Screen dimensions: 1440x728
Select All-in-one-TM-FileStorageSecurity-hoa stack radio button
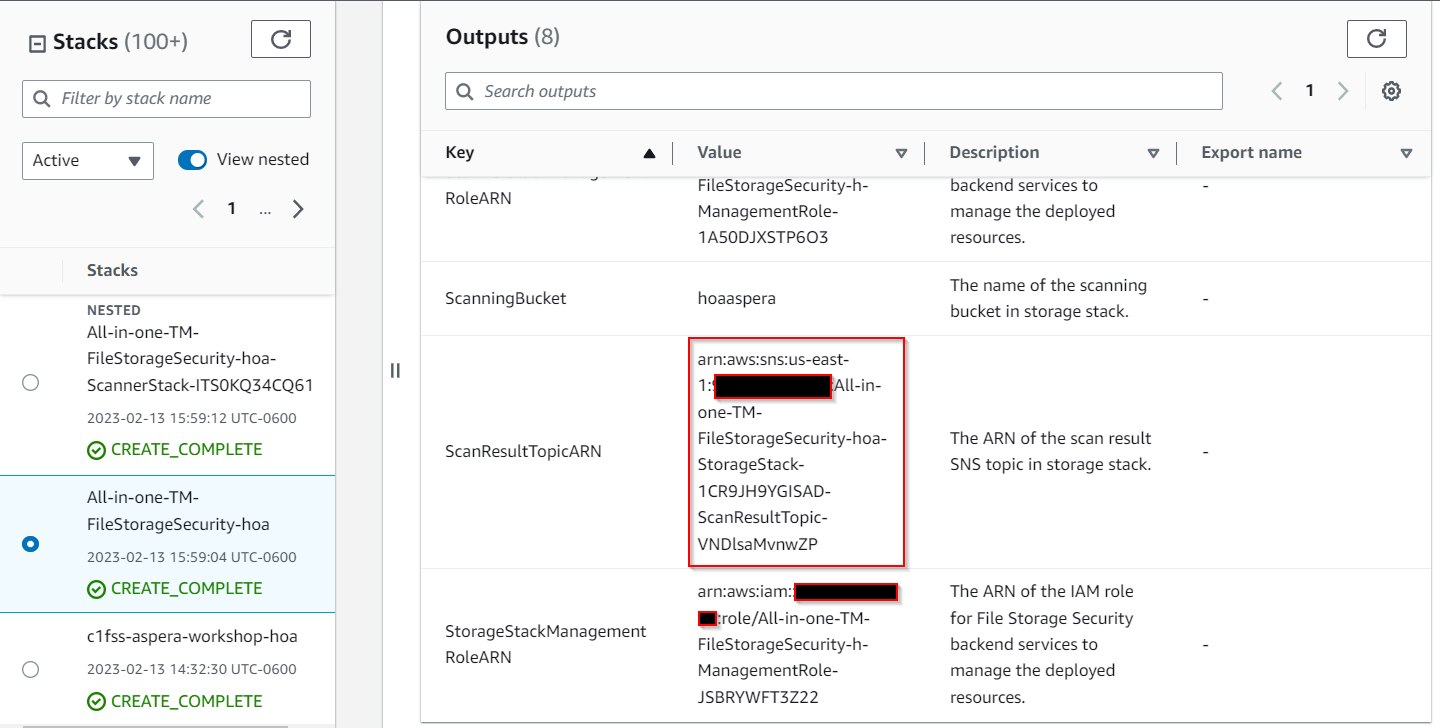30,544
